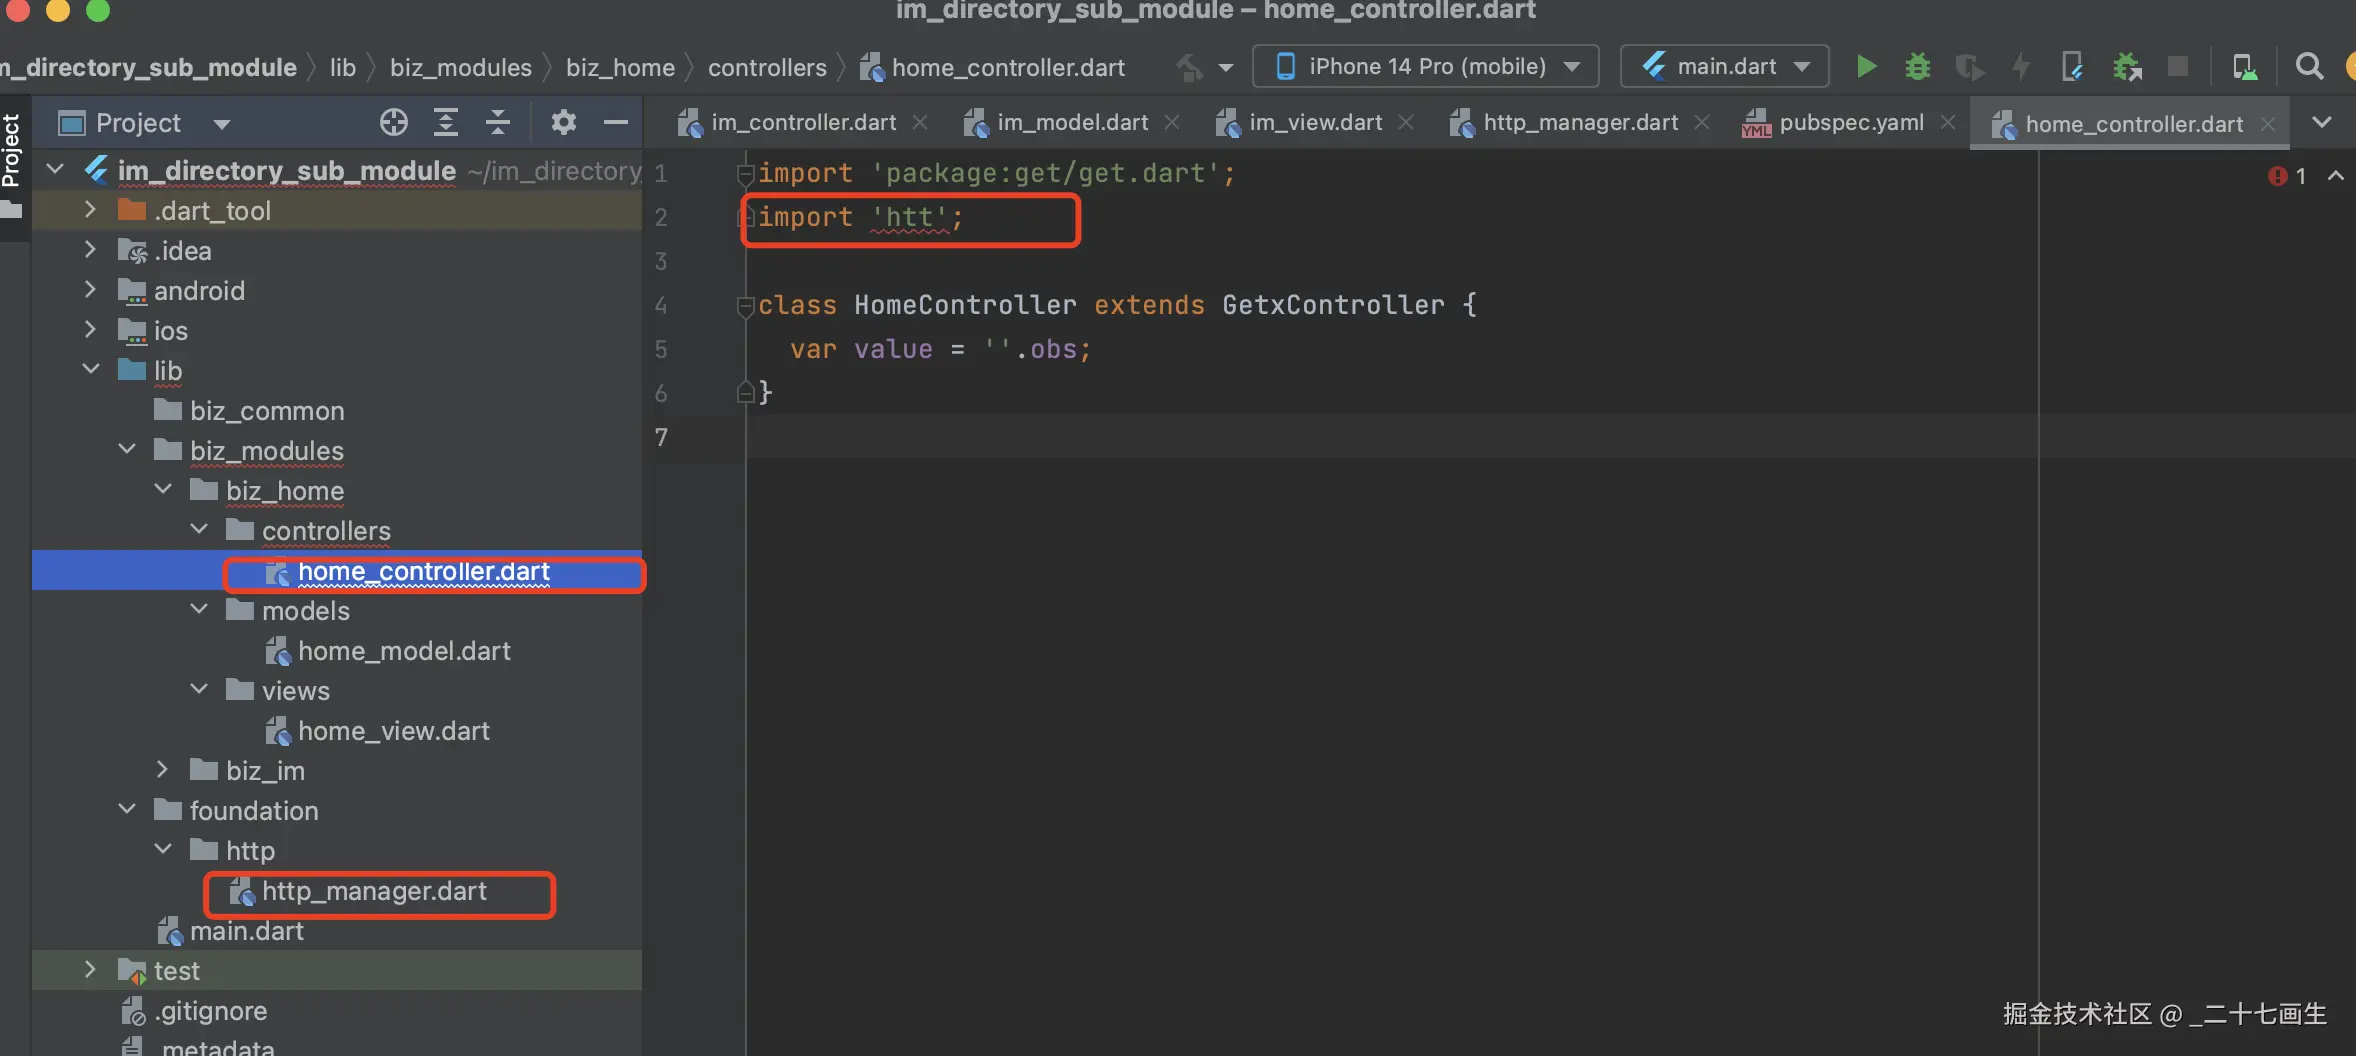Run the app with the green play icon
2356x1056 pixels.
click(x=1865, y=67)
